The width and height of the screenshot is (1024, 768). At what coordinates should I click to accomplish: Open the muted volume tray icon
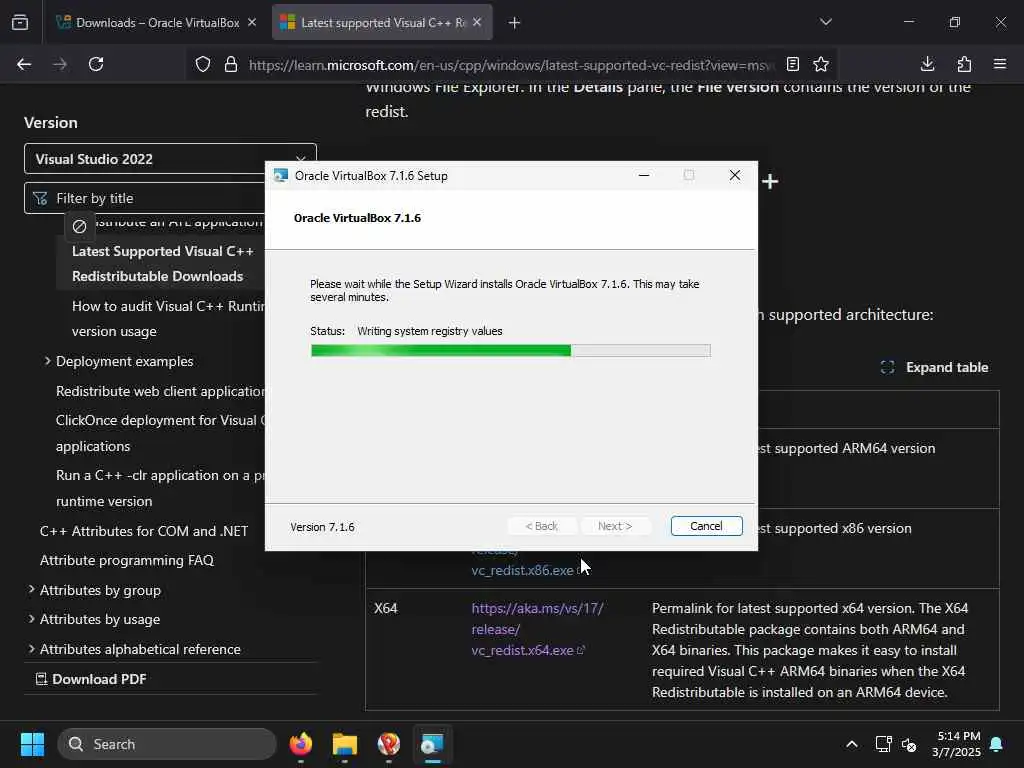pos(909,744)
